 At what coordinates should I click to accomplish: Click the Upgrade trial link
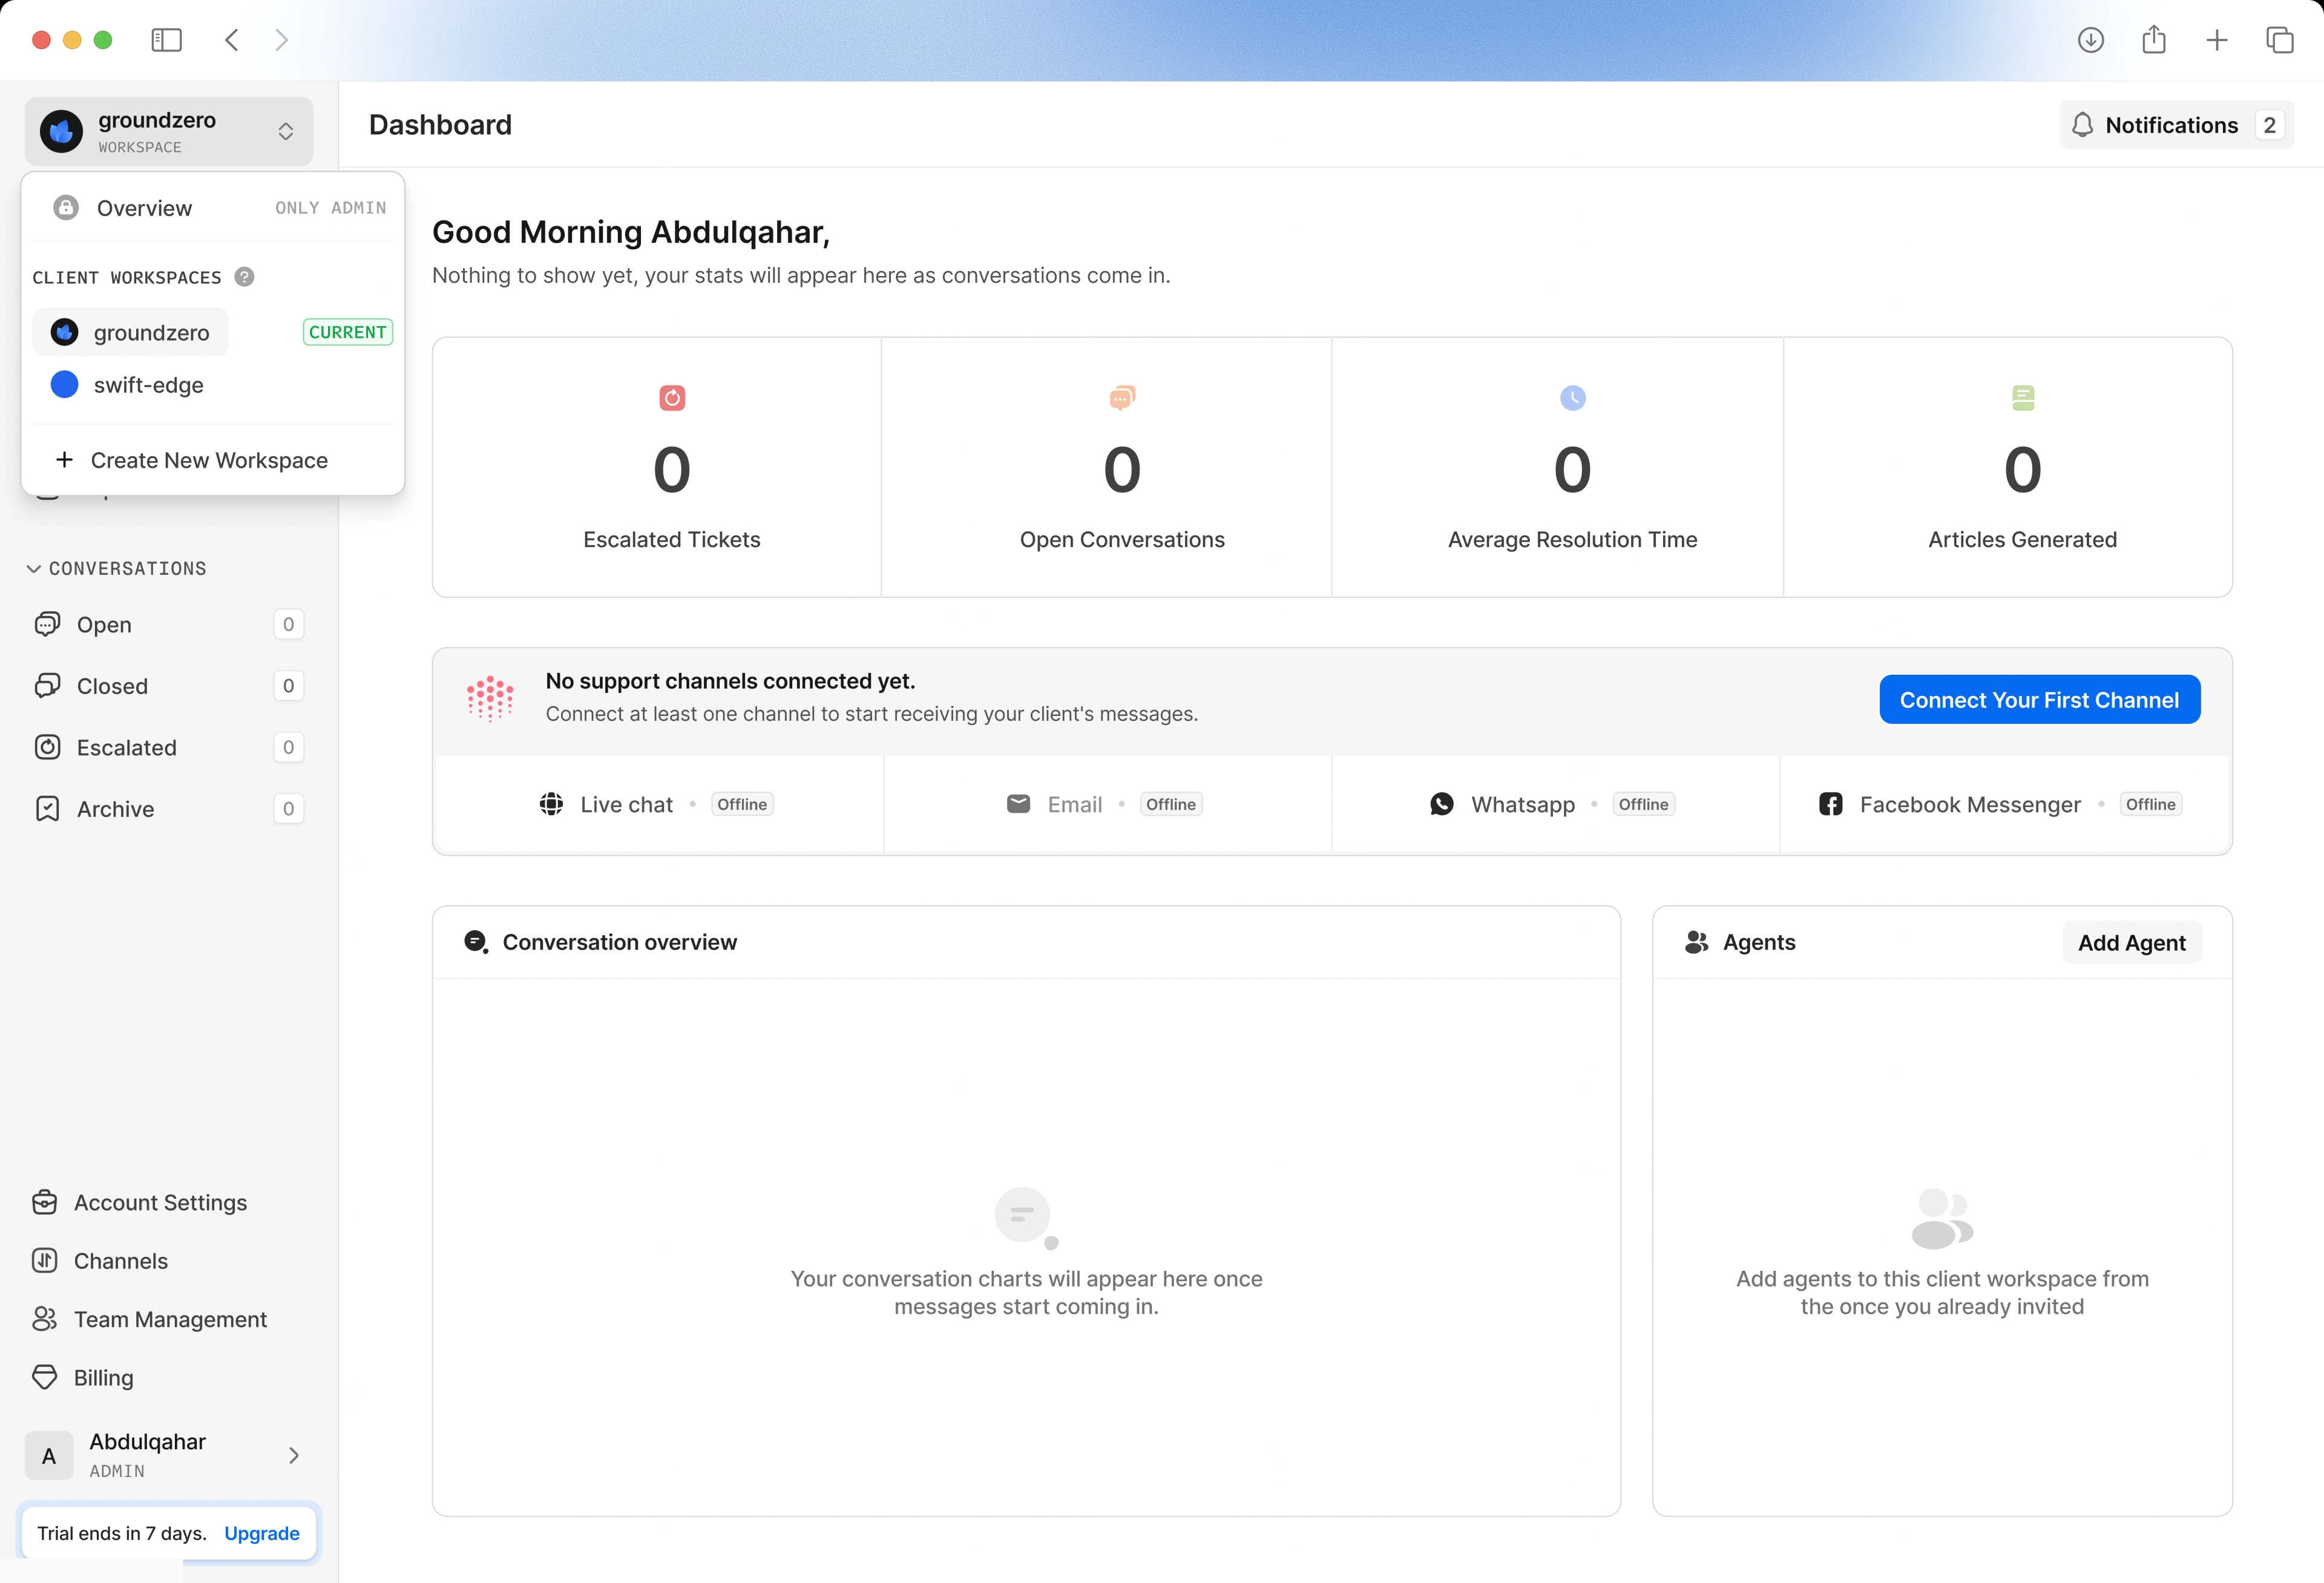[x=261, y=1533]
